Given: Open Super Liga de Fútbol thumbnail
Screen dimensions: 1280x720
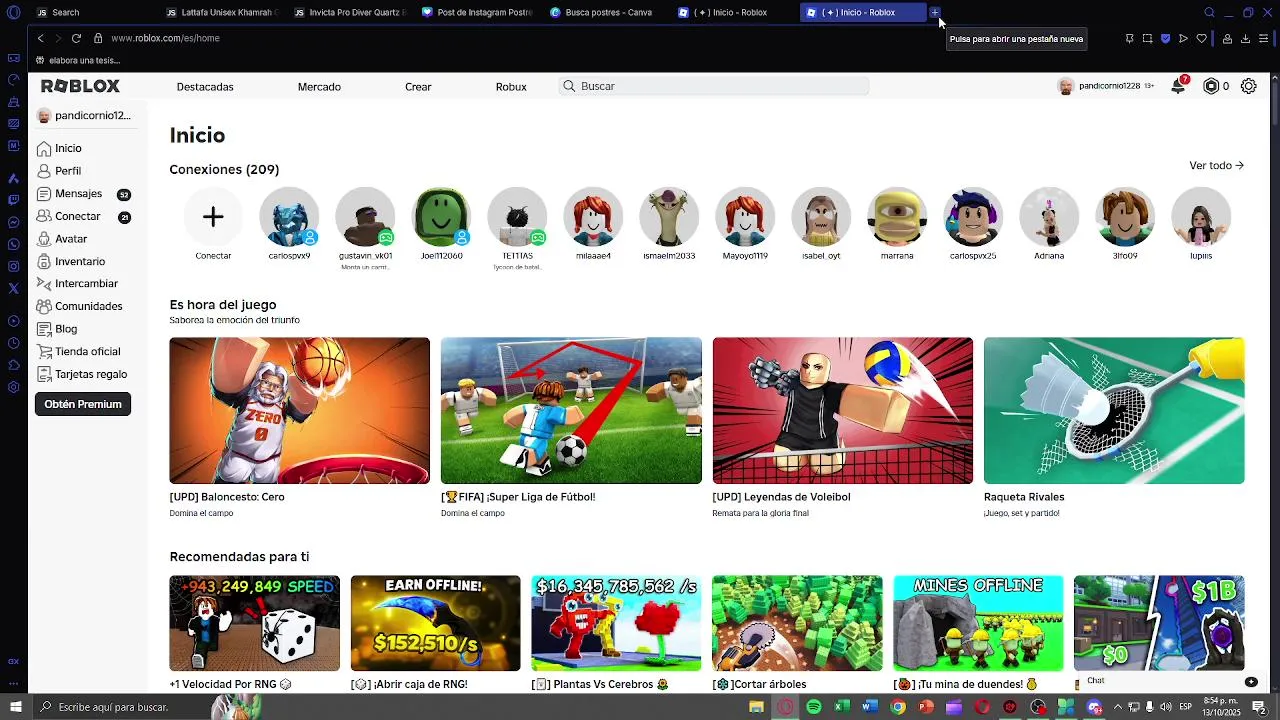Looking at the screenshot, I should click(571, 411).
